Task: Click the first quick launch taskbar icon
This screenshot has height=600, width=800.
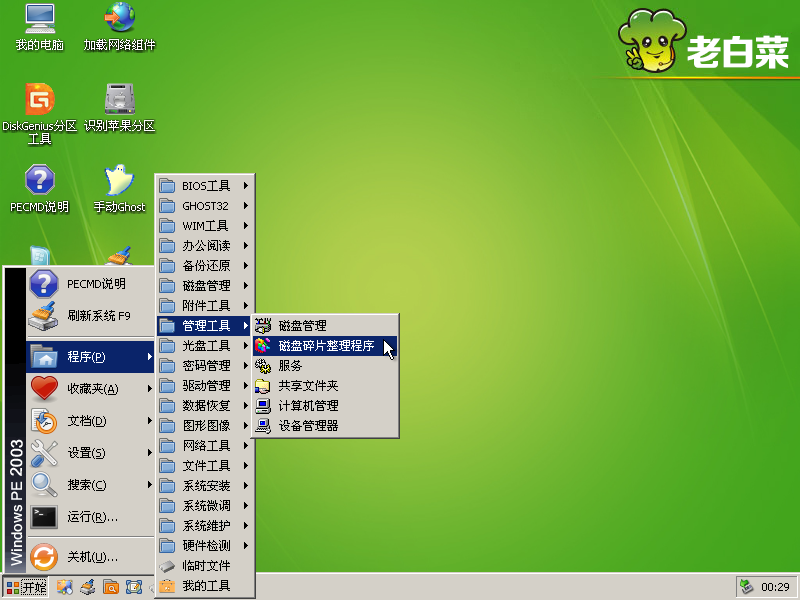Action: tap(65, 587)
